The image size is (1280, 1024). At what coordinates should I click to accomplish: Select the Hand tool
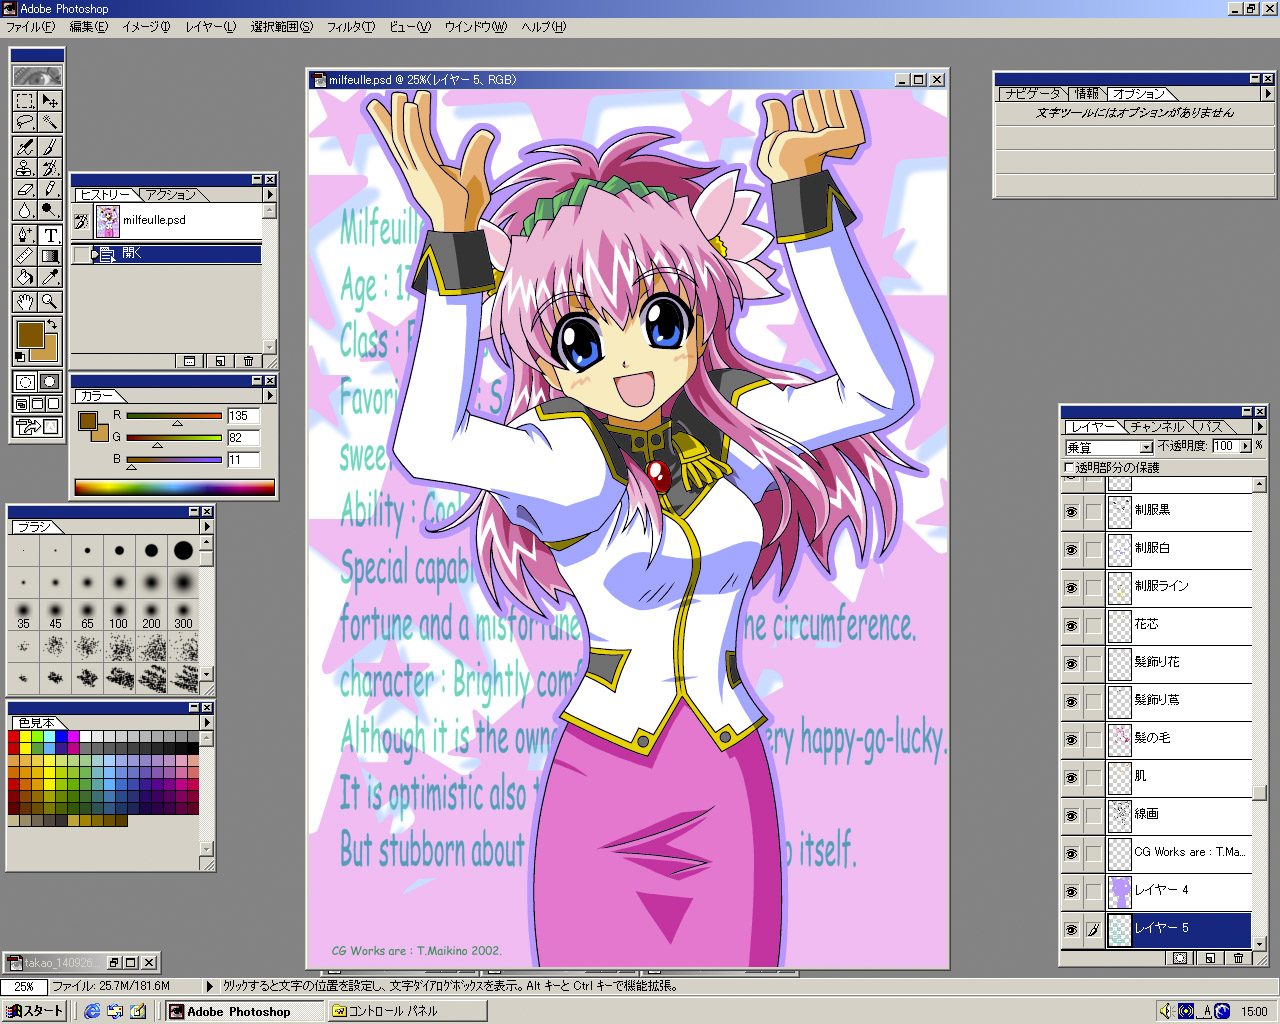pyautogui.click(x=25, y=301)
